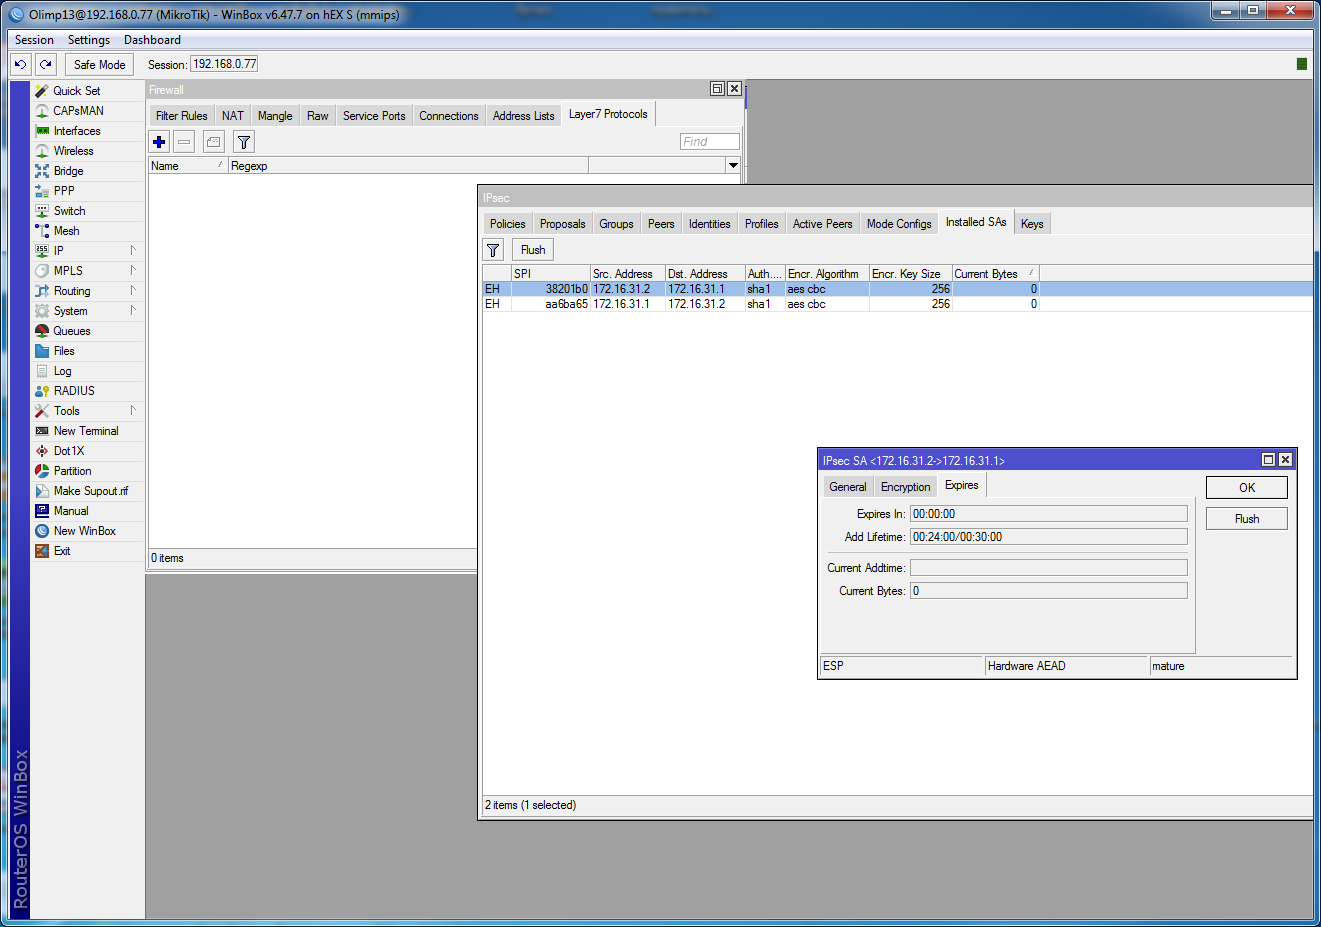
Task: Click the Session address field 192.168.0.77
Action: tap(224, 64)
